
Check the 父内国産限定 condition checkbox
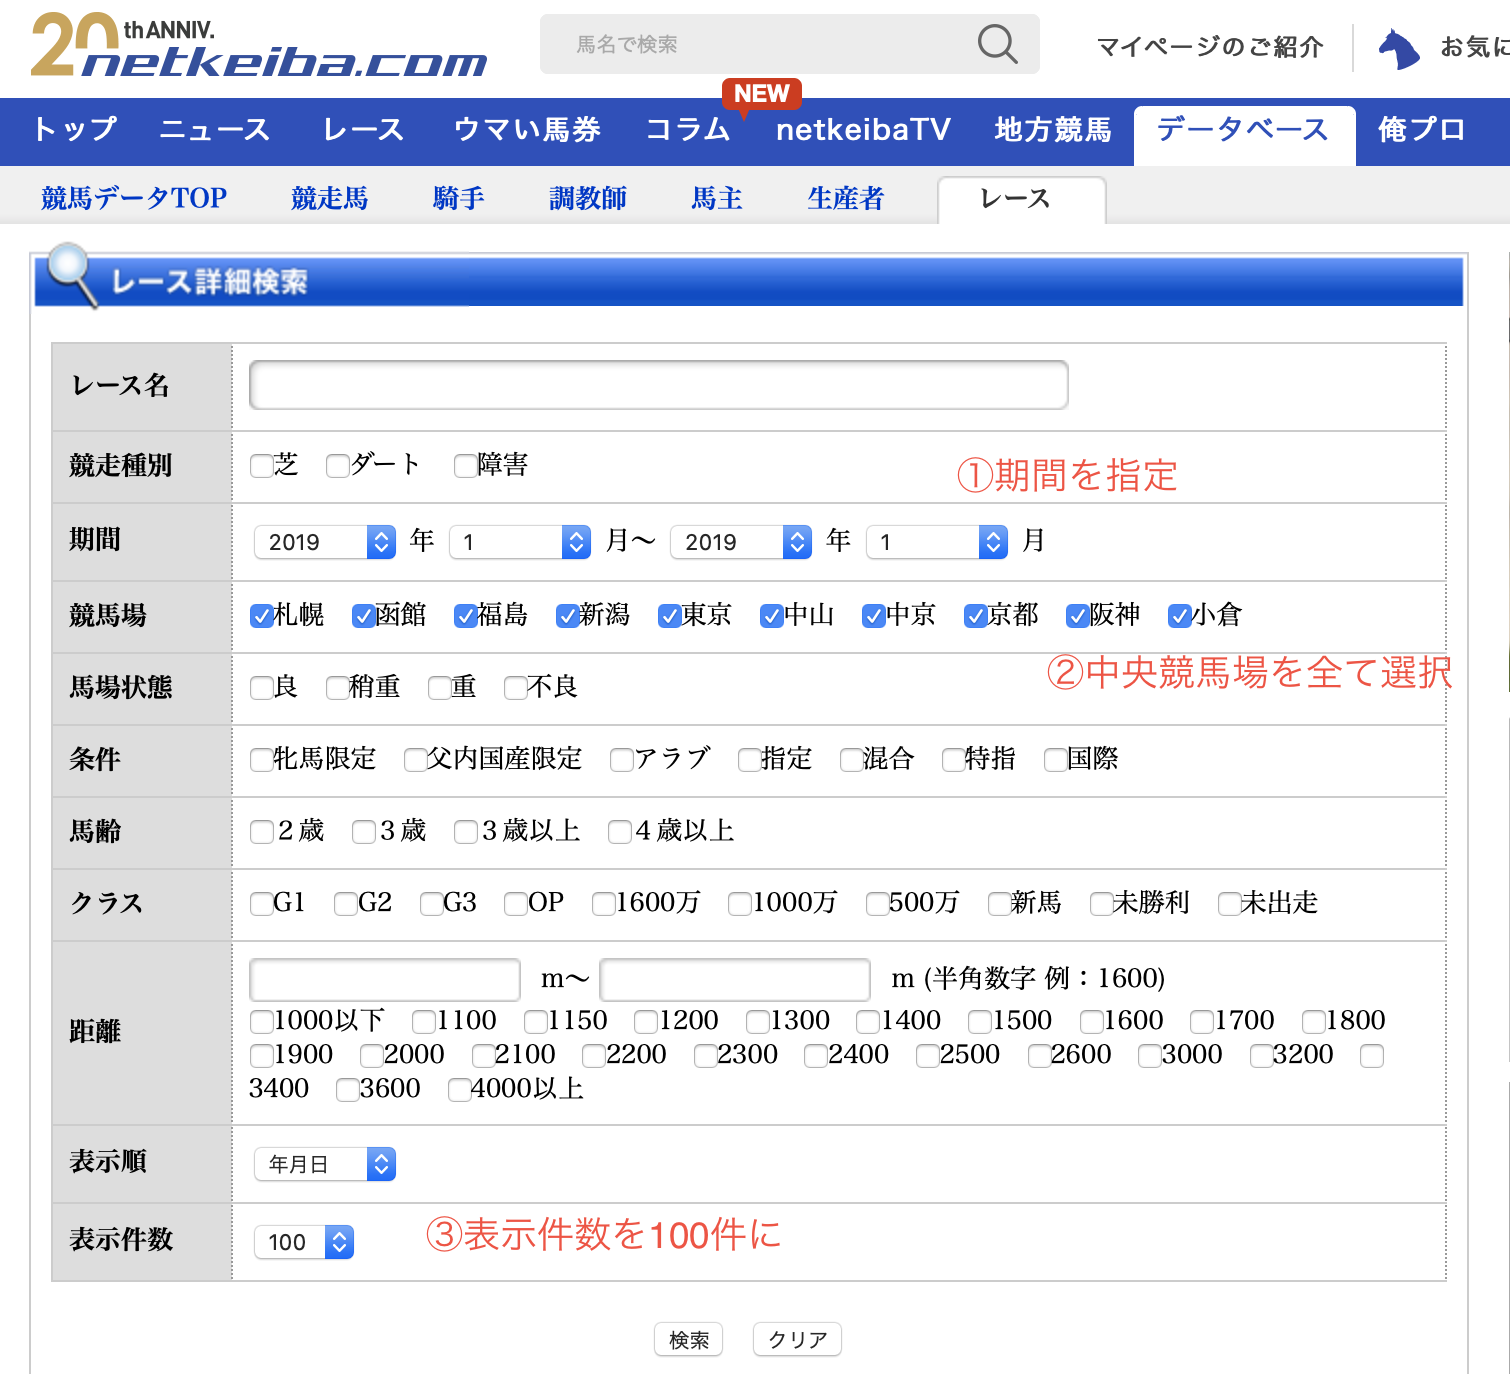pyautogui.click(x=415, y=760)
